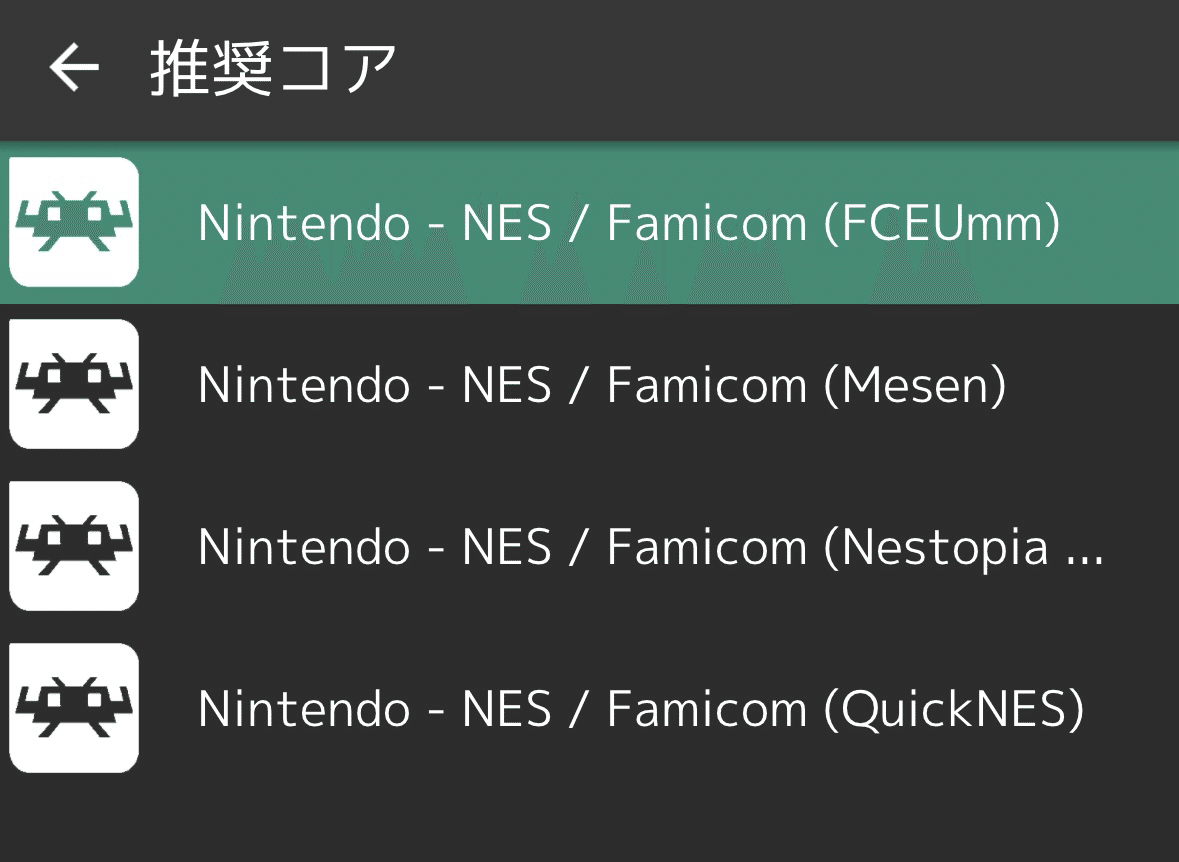Click the RetroArch invader icon beside FCEUmm
Image resolution: width=1179 pixels, height=862 pixels.
coord(74,222)
